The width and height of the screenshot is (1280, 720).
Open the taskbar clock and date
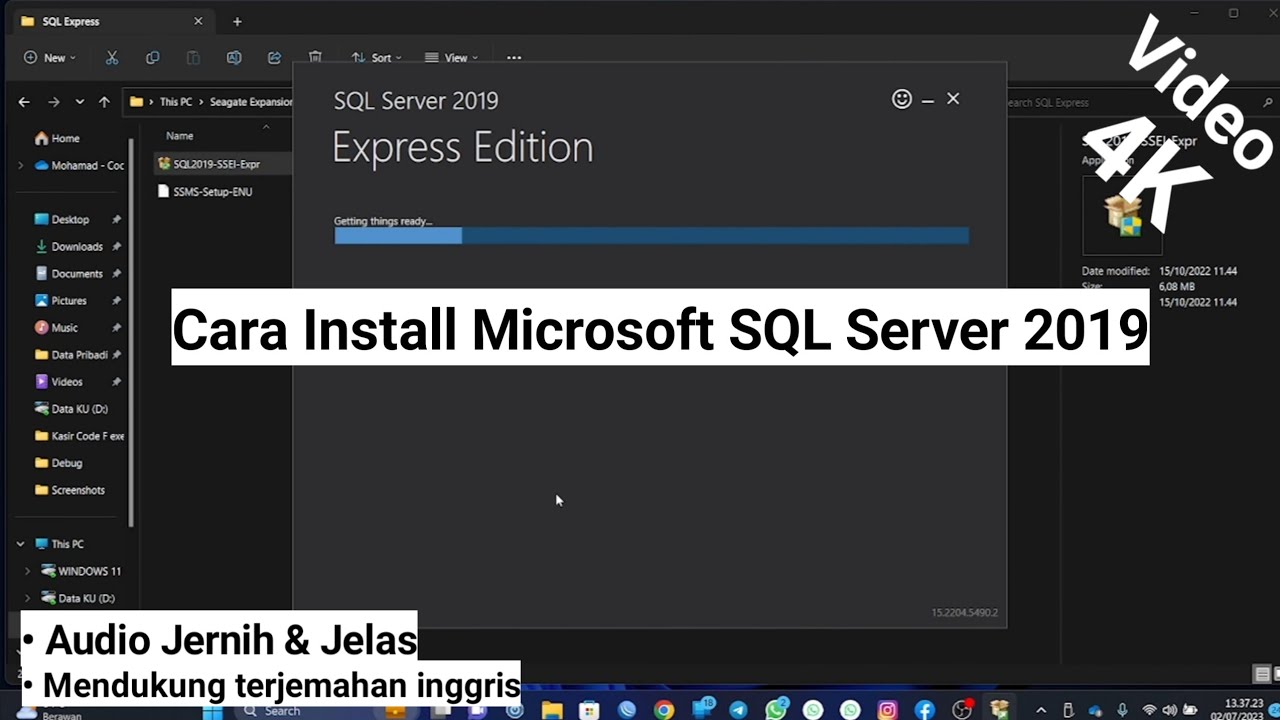(x=1236, y=711)
